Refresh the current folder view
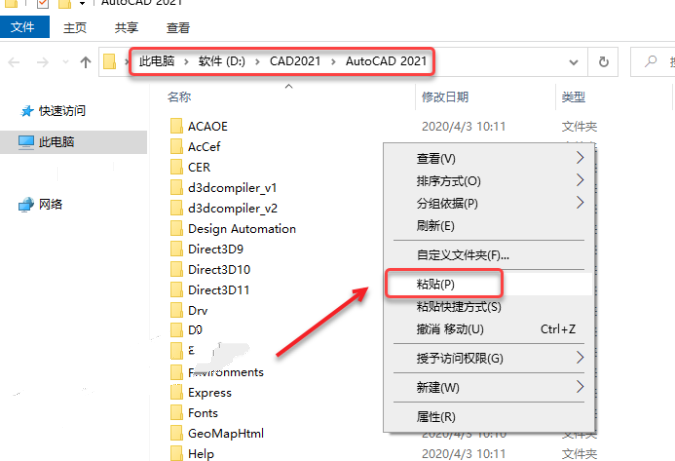 pos(604,62)
